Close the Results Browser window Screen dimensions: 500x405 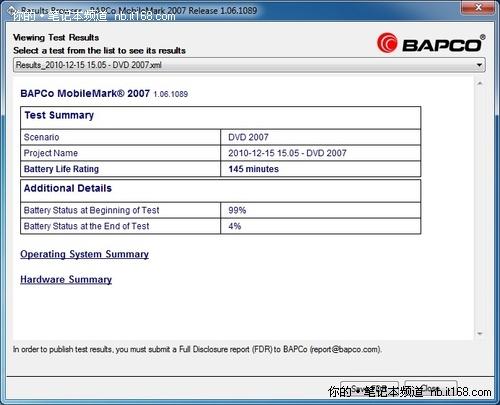coord(478,7)
